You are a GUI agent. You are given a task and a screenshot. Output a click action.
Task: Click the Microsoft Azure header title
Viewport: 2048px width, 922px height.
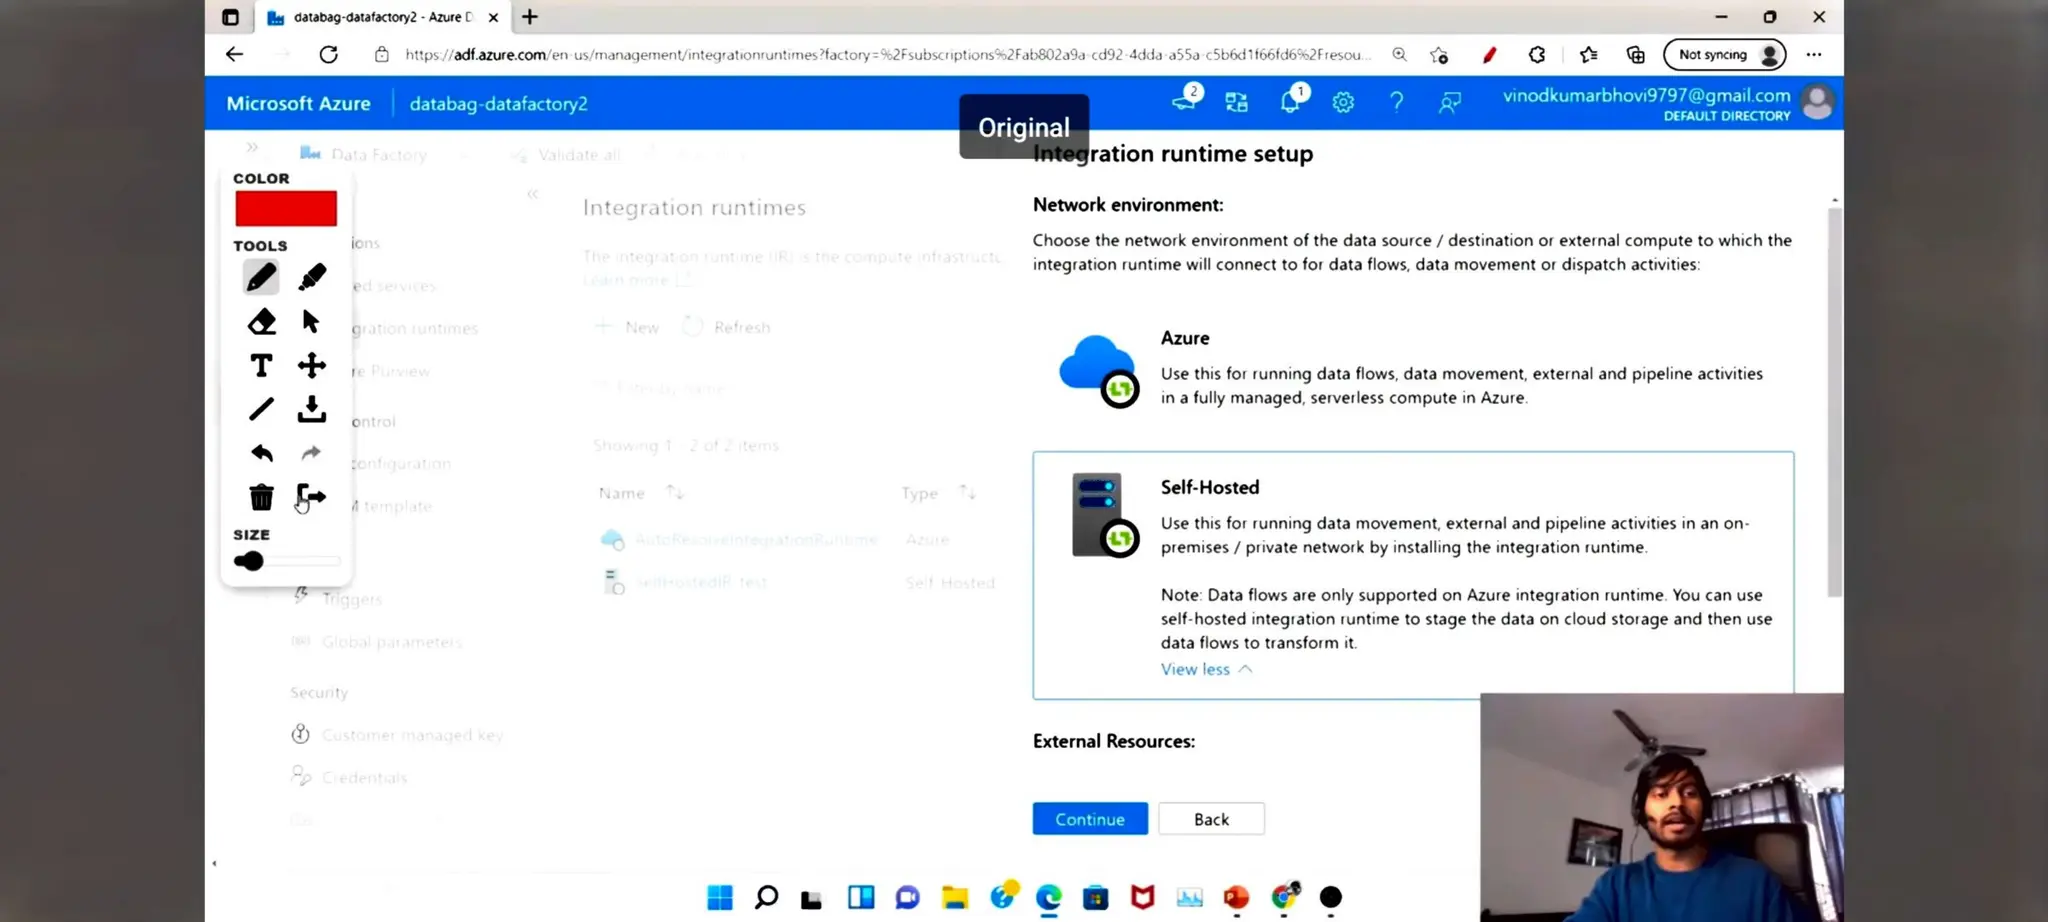tap(298, 103)
